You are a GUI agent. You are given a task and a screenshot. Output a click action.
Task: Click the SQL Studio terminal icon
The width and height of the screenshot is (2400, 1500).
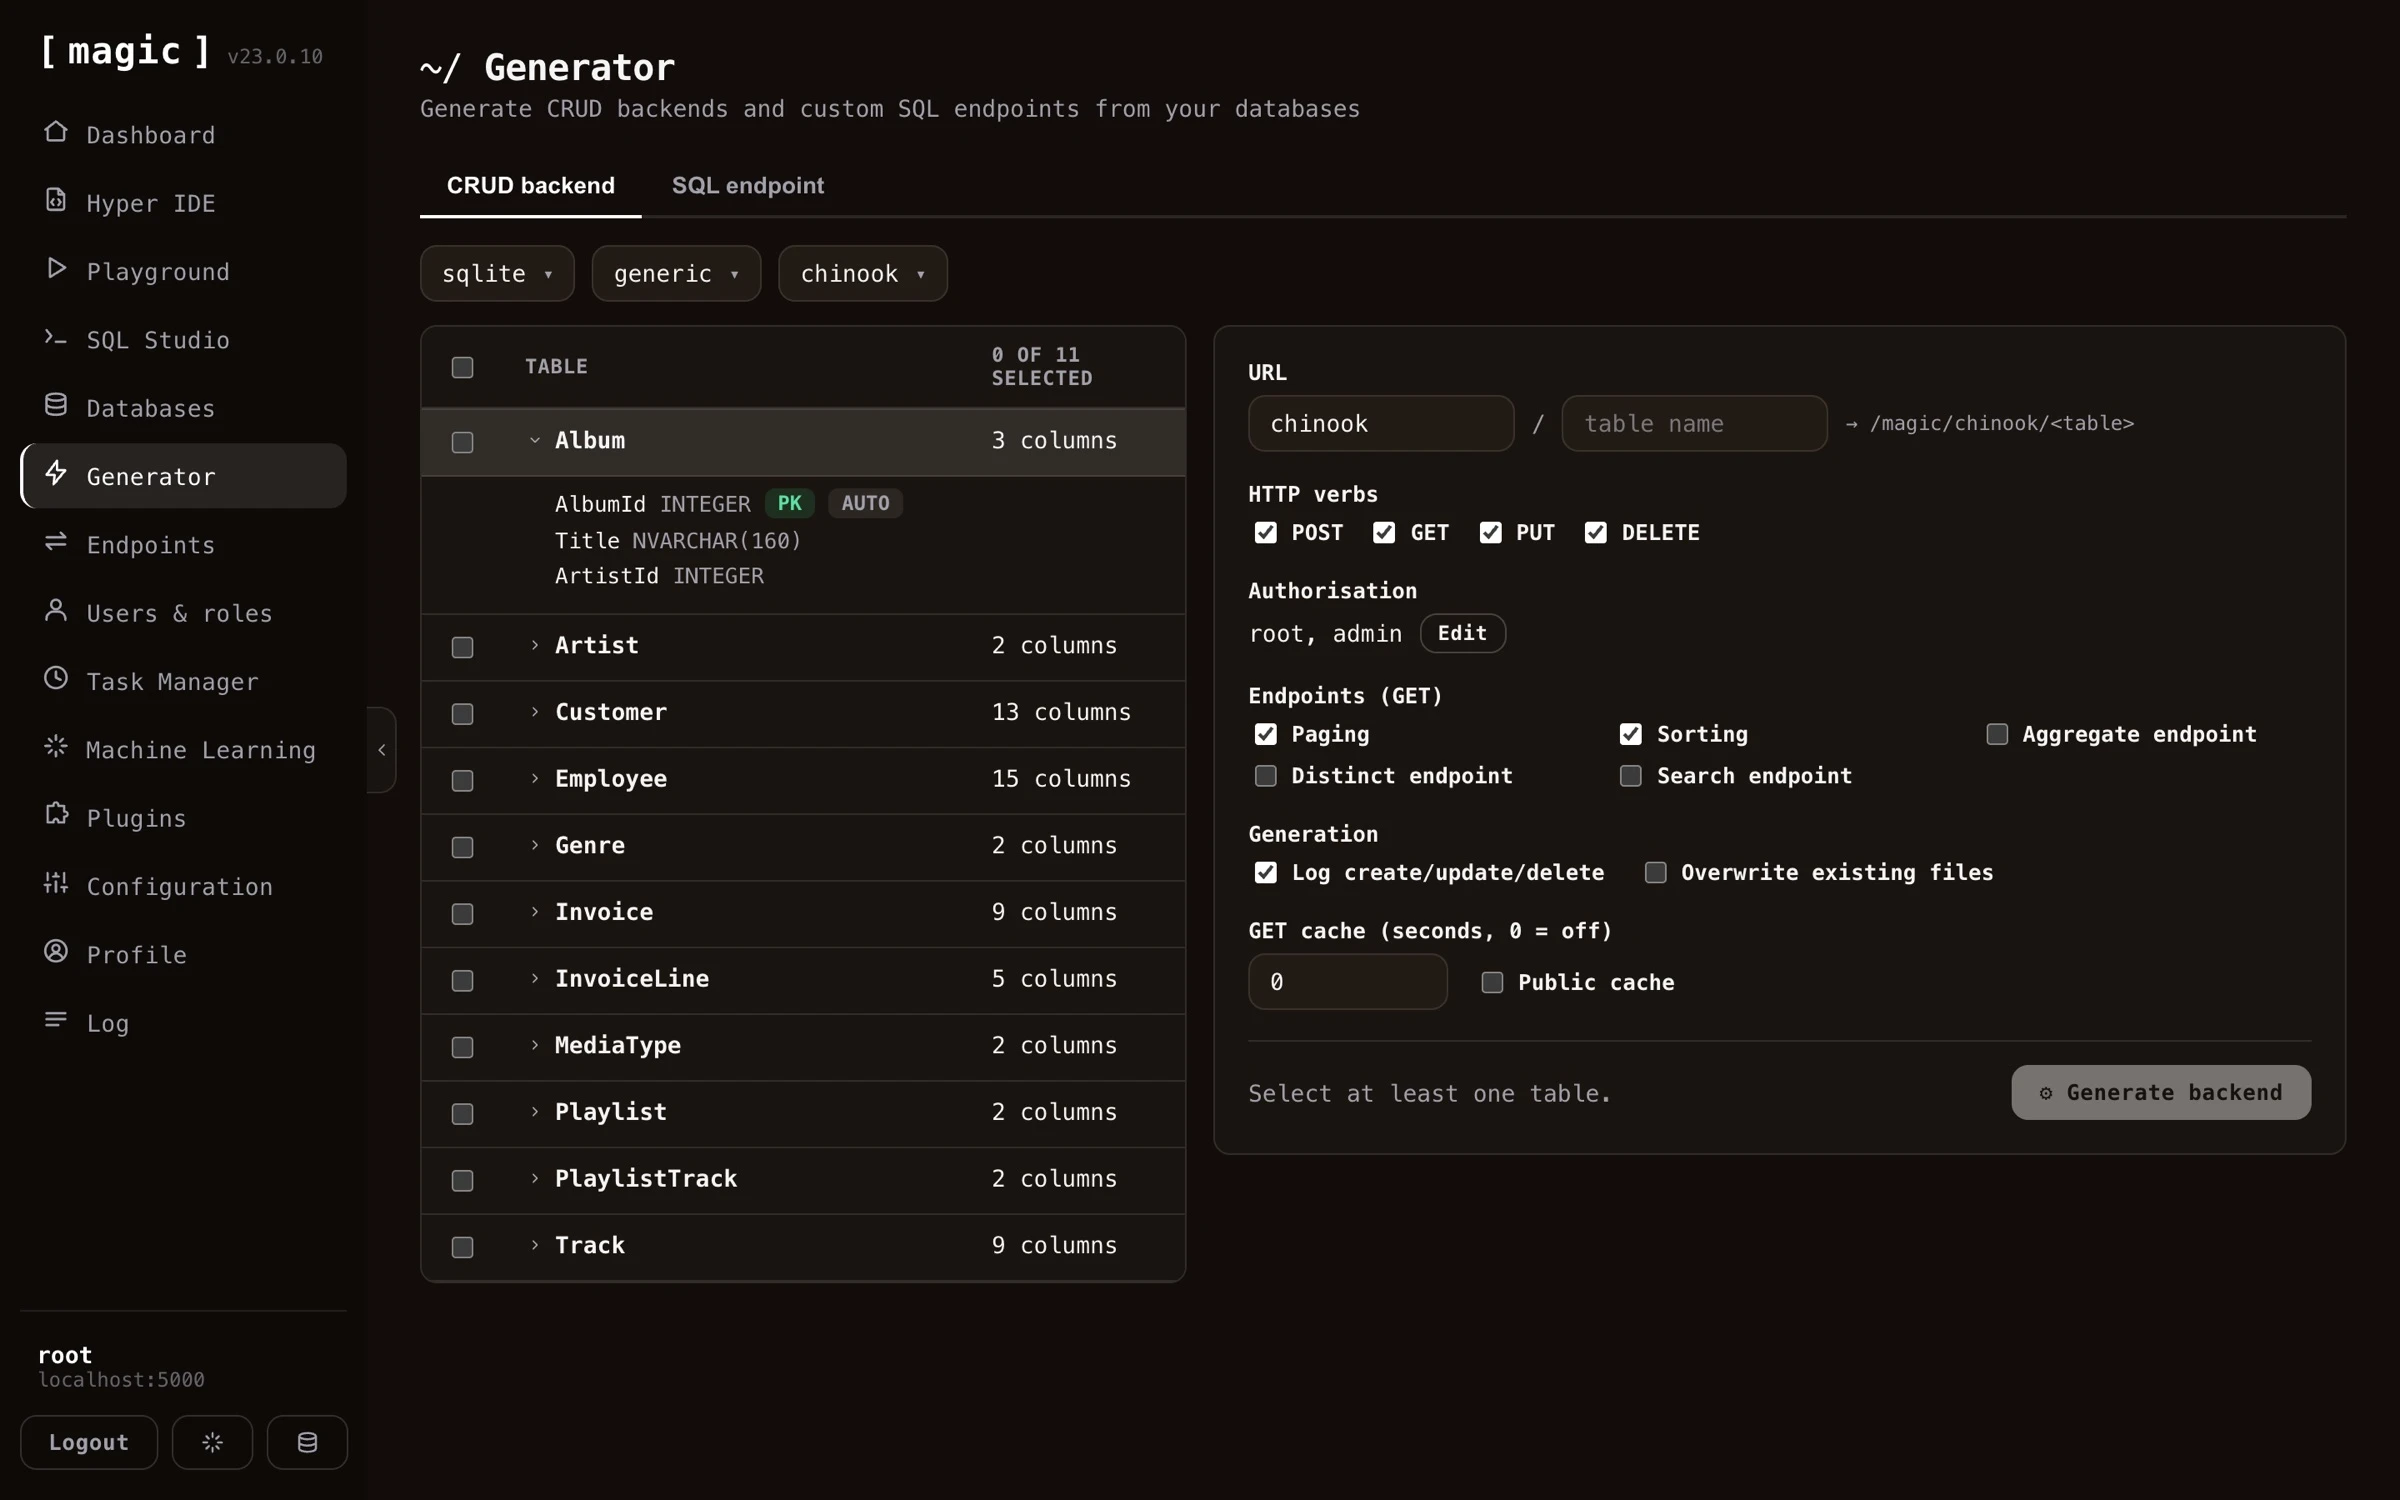(56, 337)
